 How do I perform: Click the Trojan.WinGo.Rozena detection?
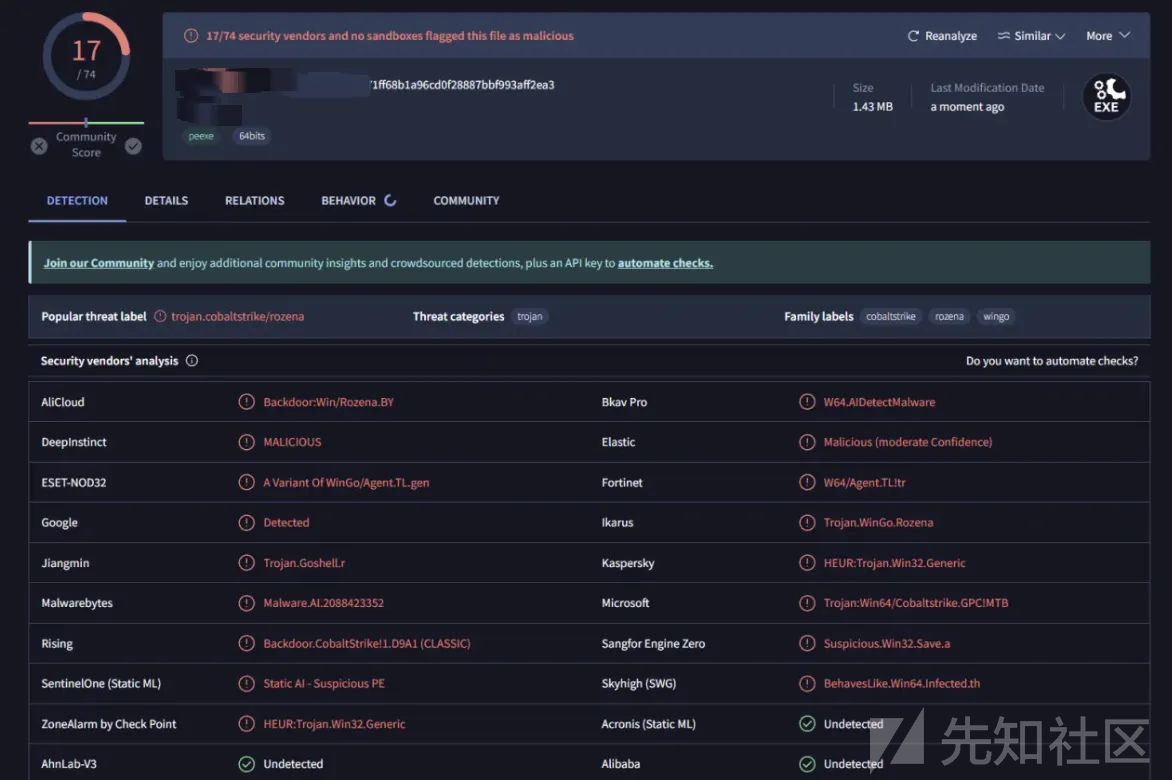point(878,523)
